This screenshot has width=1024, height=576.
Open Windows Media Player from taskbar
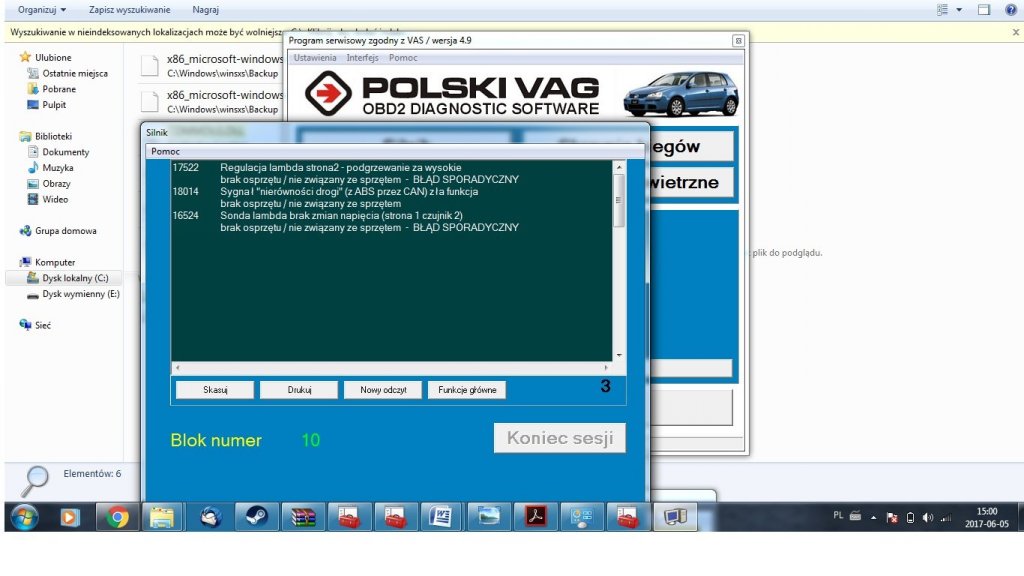point(69,517)
